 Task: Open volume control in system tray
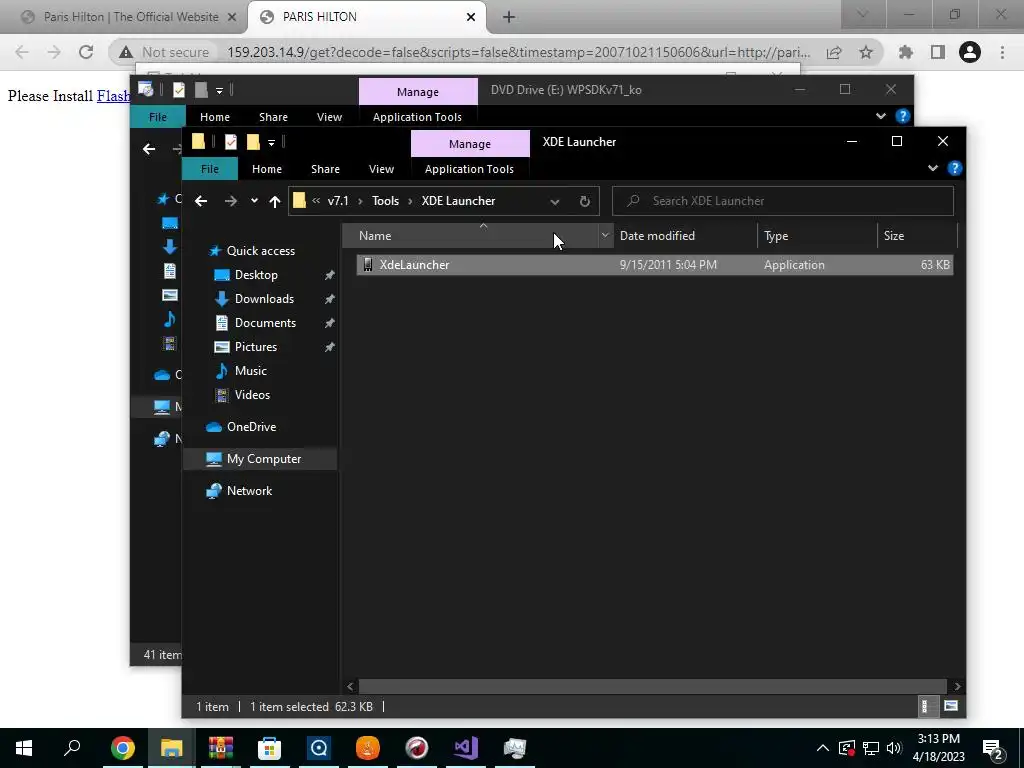(894, 748)
